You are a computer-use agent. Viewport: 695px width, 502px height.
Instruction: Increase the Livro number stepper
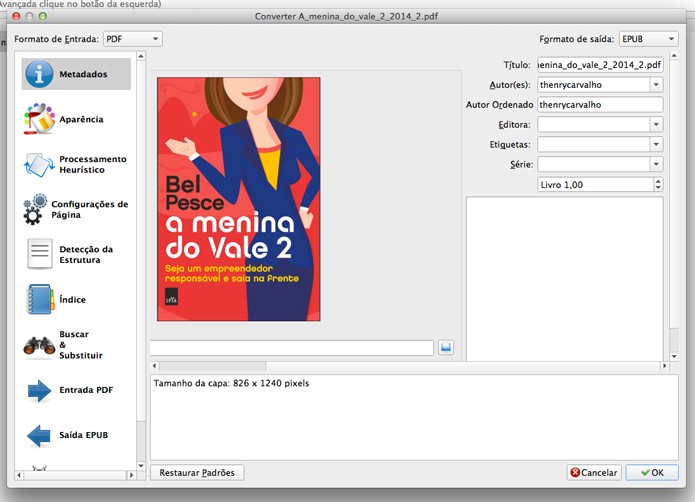tap(658, 181)
